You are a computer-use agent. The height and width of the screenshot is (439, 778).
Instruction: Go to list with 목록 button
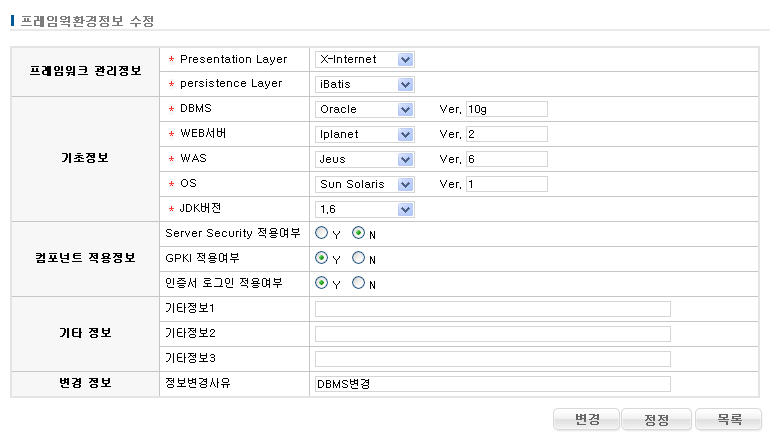click(726, 419)
